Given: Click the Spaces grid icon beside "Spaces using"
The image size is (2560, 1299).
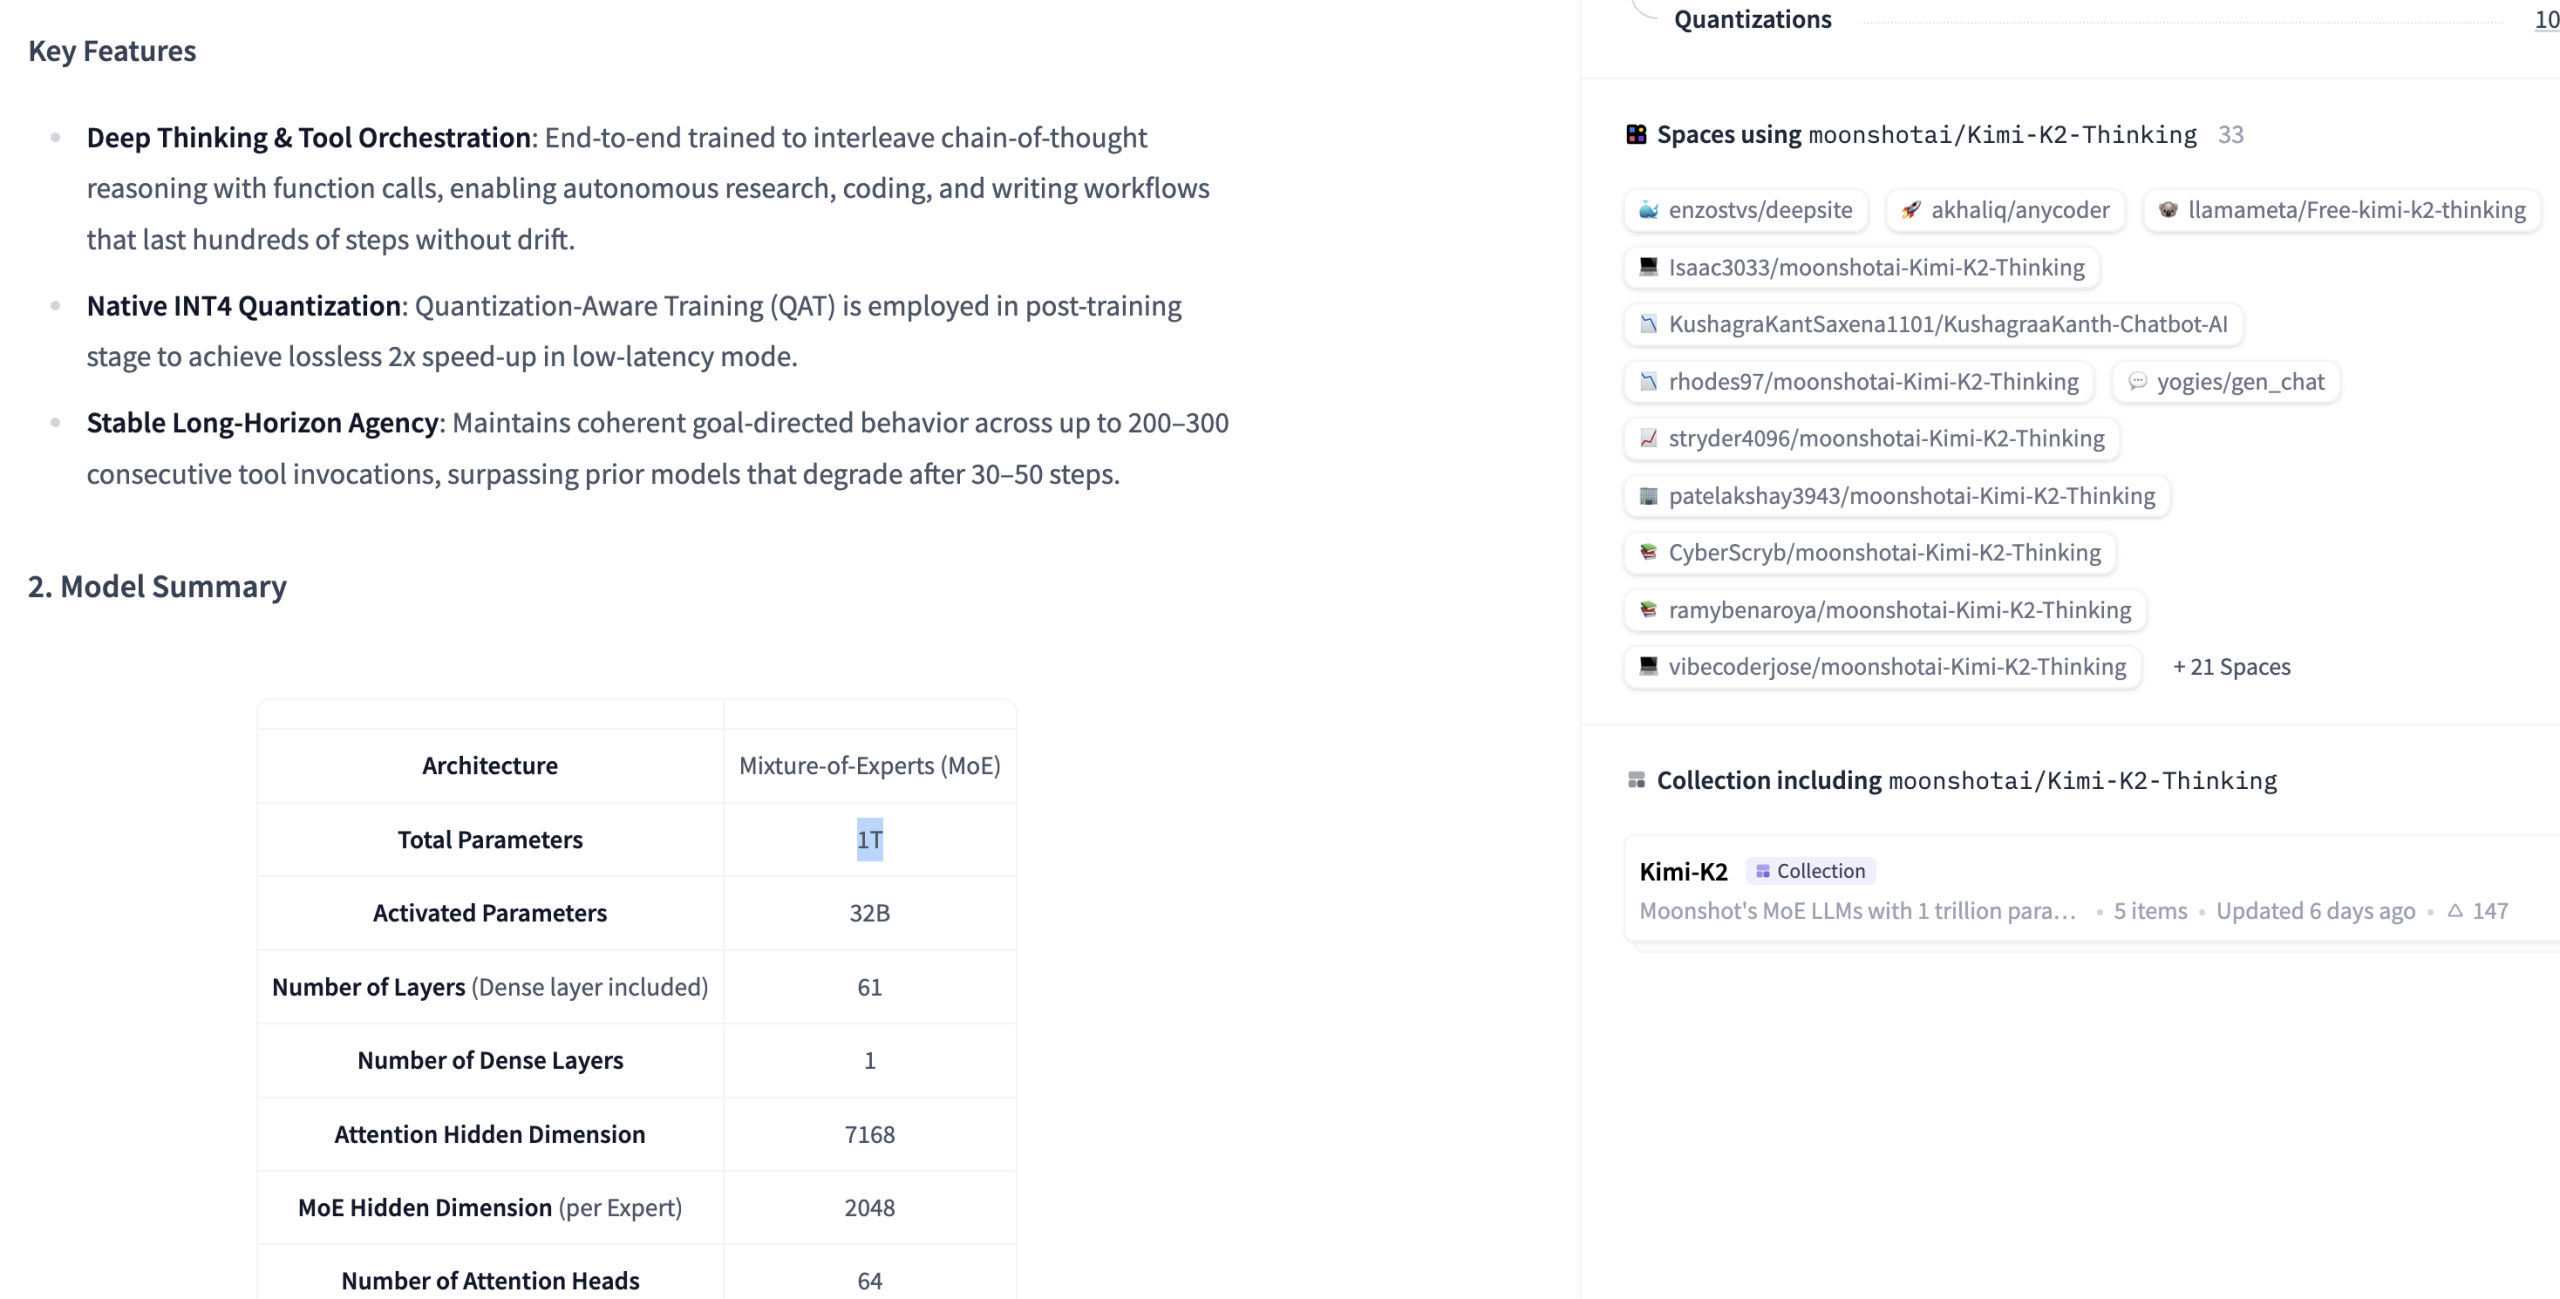Looking at the screenshot, I should [x=1636, y=134].
